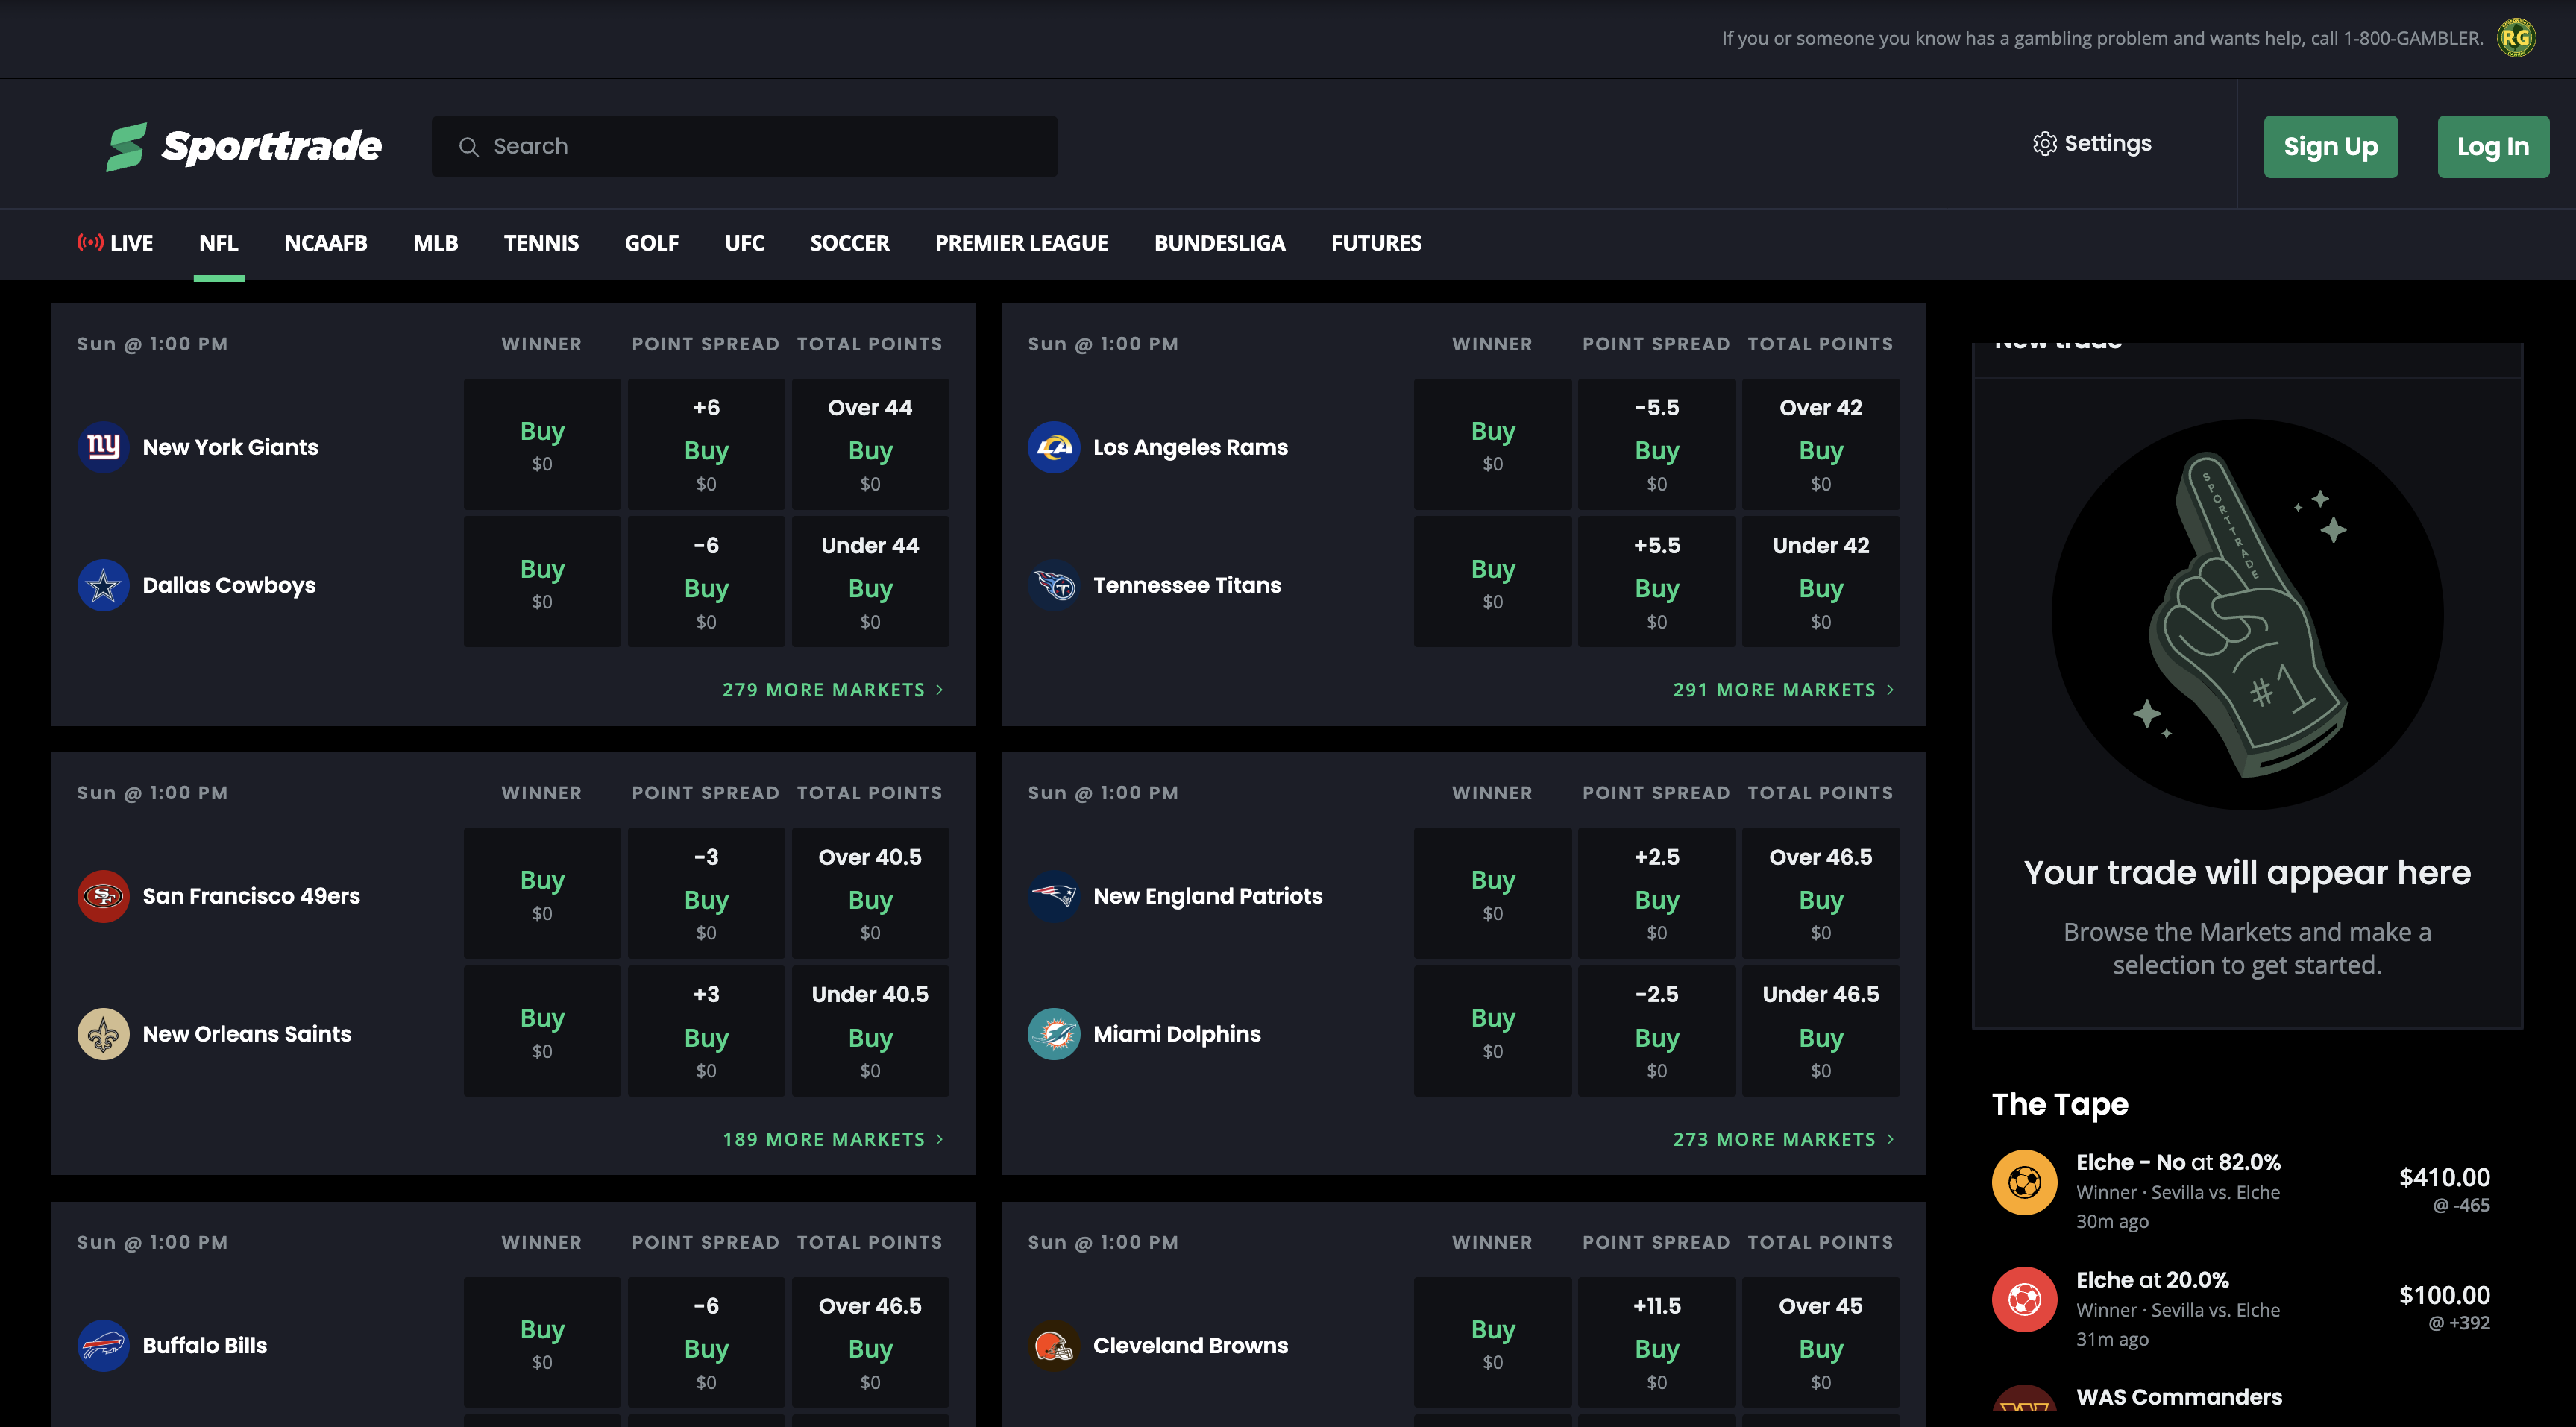
Task: Open the FUTURES tab
Action: tap(1376, 243)
